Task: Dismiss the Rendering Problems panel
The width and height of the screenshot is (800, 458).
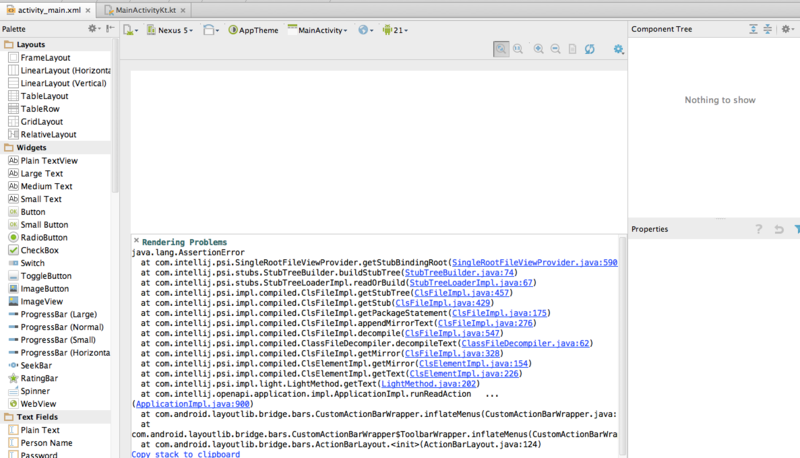Action: click(x=136, y=240)
